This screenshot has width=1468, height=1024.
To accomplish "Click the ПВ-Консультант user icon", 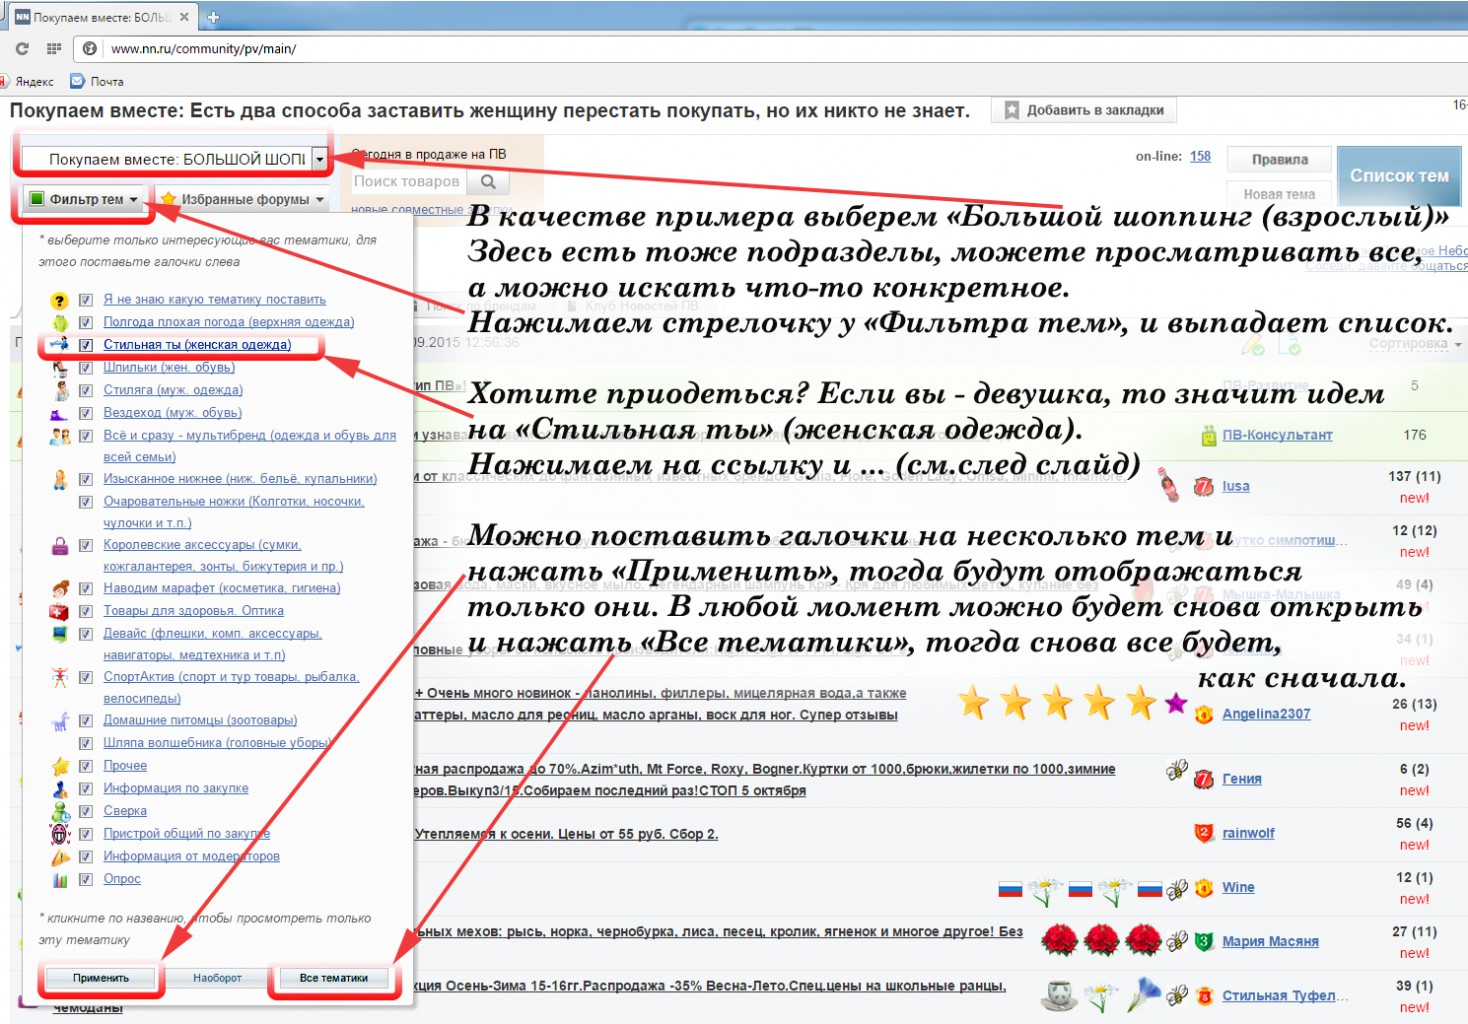I will point(1208,436).
